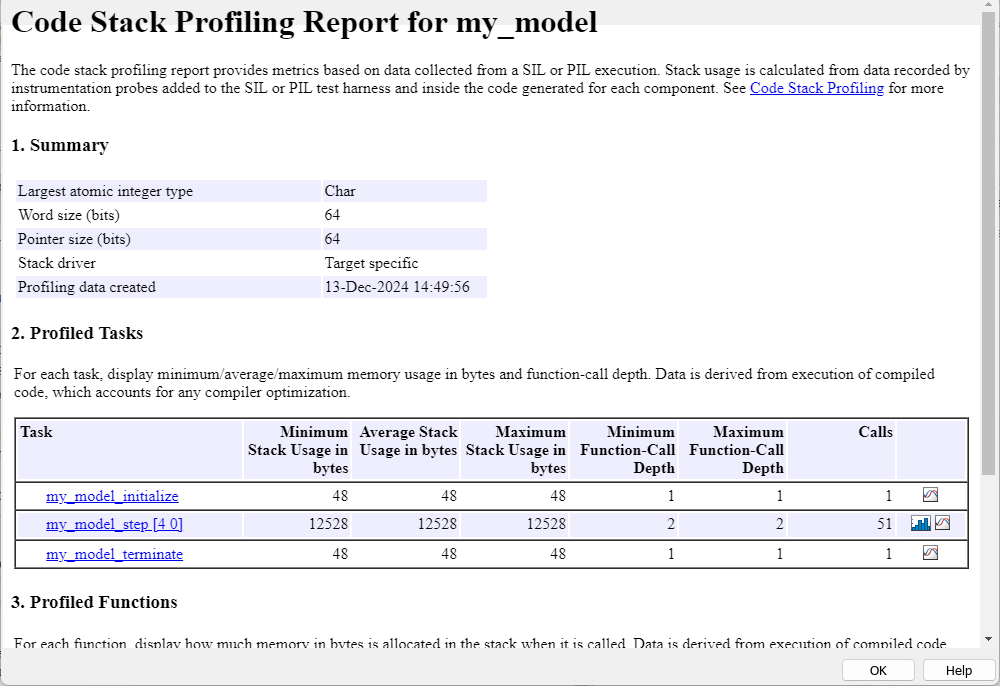The image size is (1000, 686).
Task: Click the Task column header
Action: pos(36,431)
